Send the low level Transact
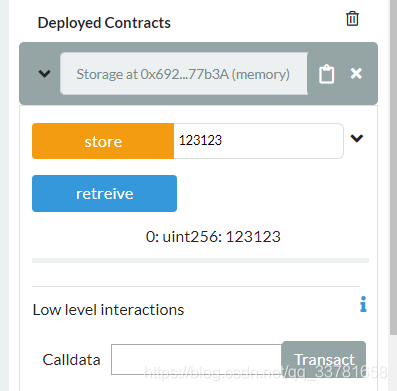The height and width of the screenshot is (391, 397). click(324, 359)
